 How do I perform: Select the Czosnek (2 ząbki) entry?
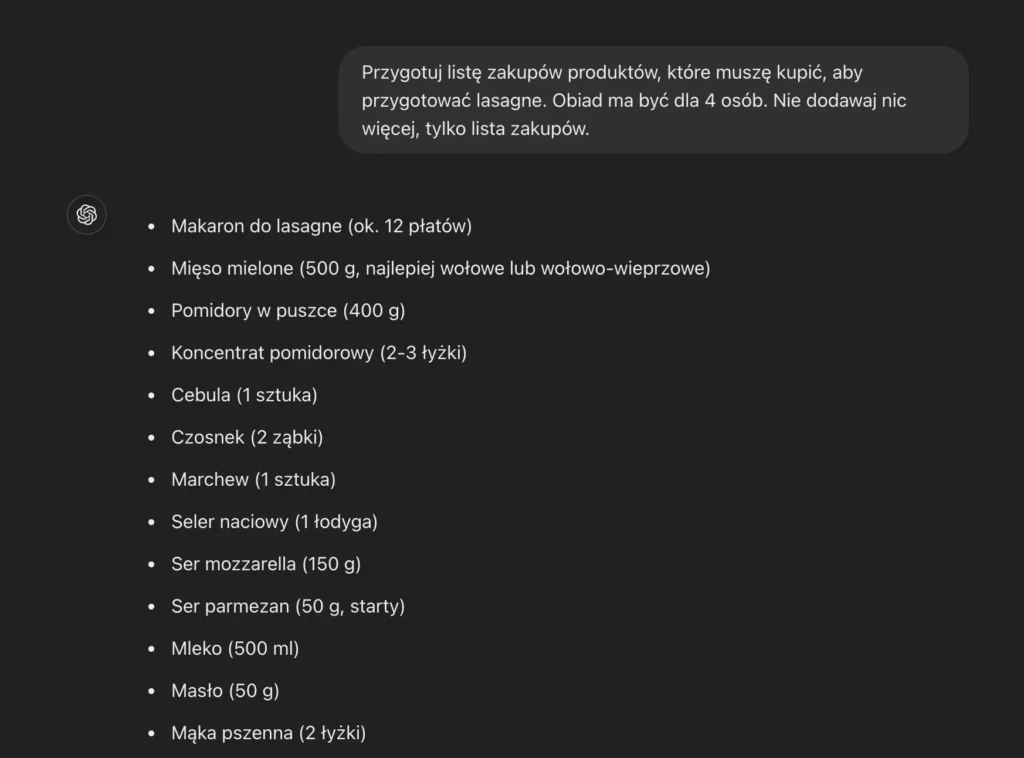point(247,437)
